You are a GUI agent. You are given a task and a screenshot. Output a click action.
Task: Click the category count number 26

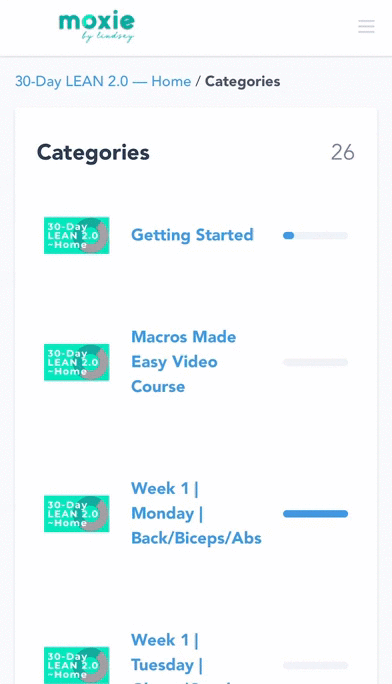[x=343, y=153]
